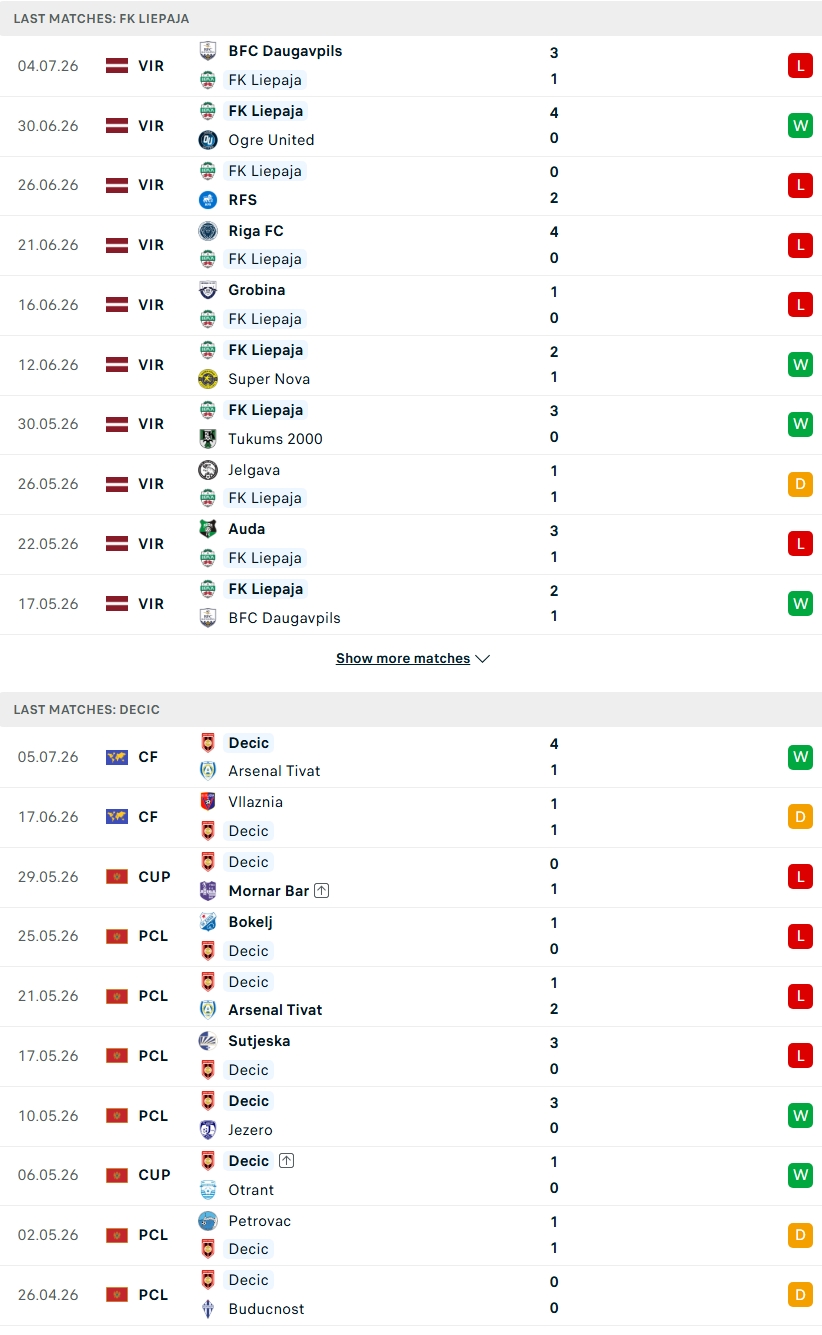Viewport: 822px width, 1335px height.
Task: Click the Ogre United team logo
Action: click(x=208, y=140)
